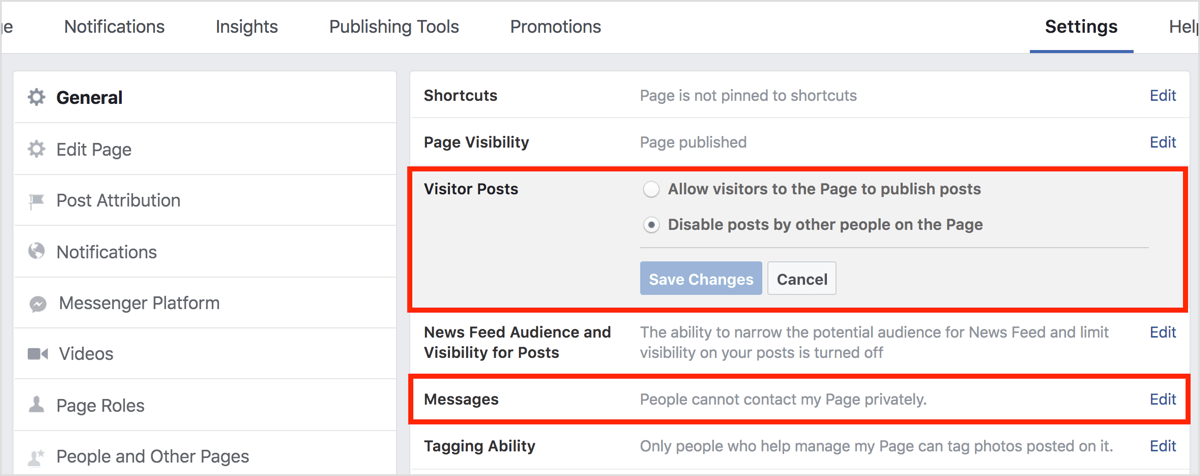Go to the Promotions tab
1200x476 pixels.
click(555, 27)
